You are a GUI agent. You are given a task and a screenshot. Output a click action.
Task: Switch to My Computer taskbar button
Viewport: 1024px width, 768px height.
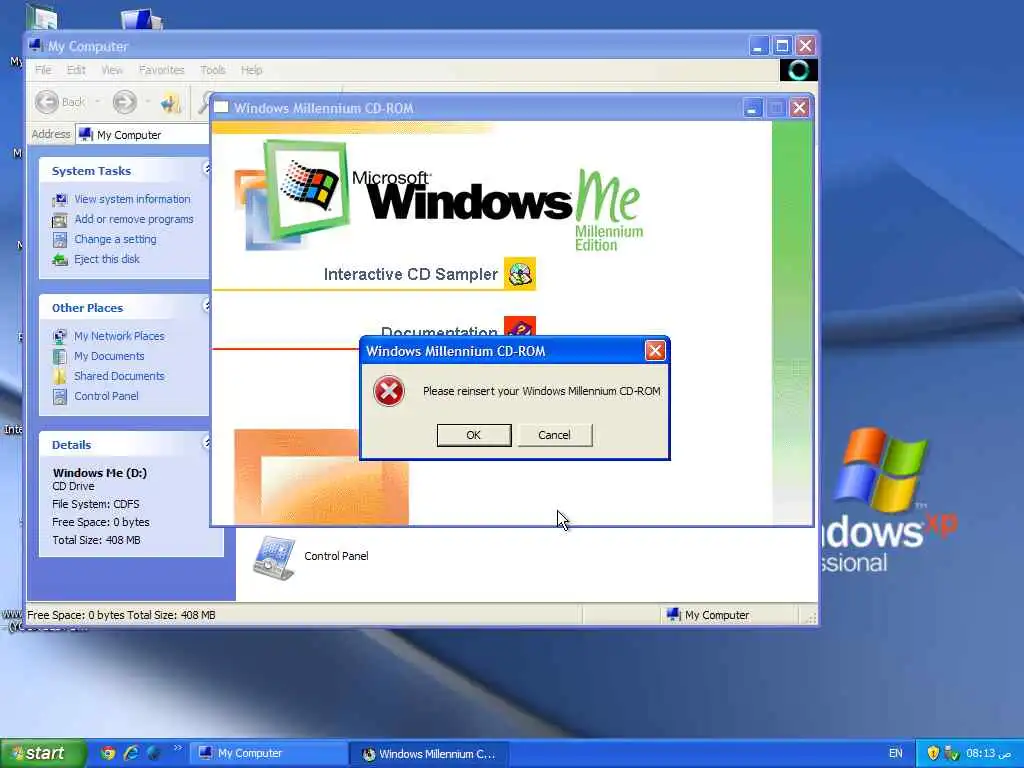pos(268,753)
